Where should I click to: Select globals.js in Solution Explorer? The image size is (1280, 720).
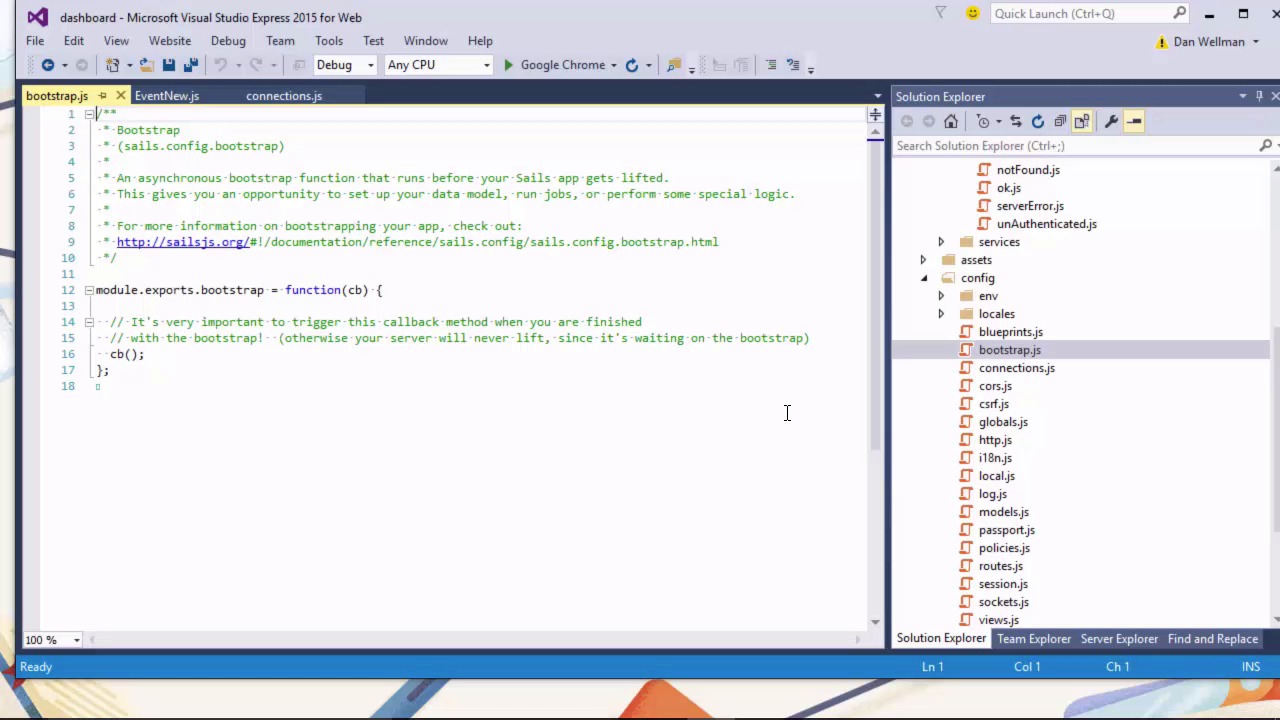point(1003,422)
